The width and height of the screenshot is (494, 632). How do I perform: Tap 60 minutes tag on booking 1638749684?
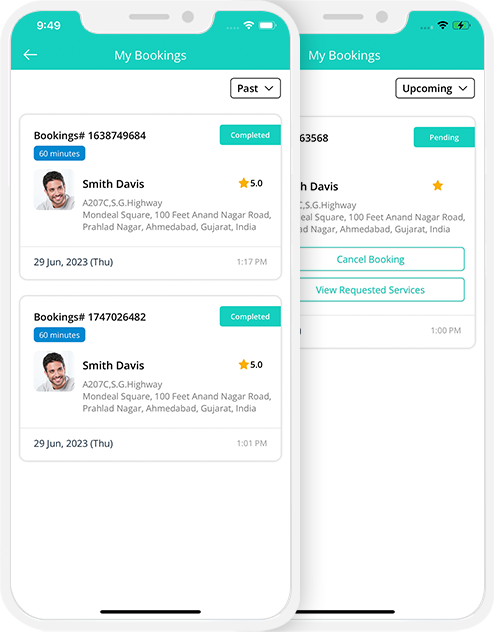[x=59, y=153]
